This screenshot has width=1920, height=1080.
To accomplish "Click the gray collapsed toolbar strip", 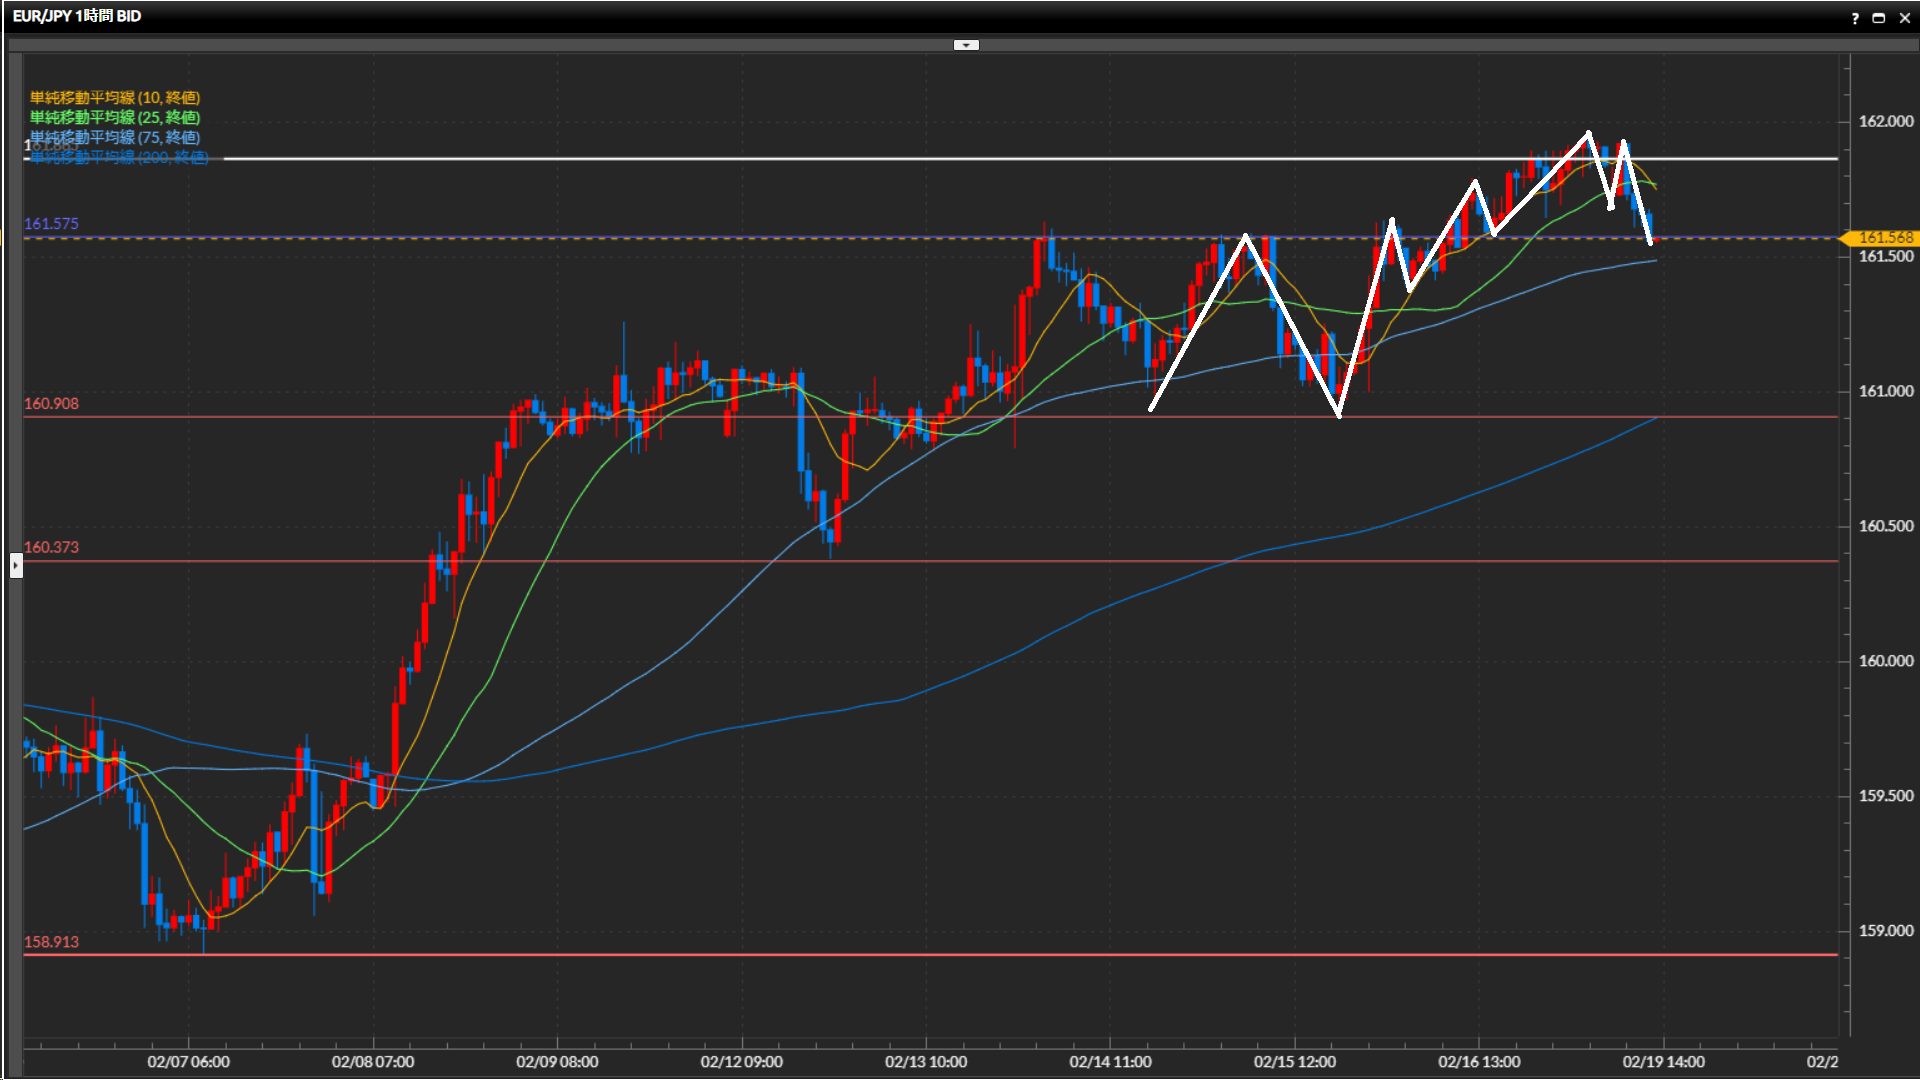I will (x=500, y=45).
